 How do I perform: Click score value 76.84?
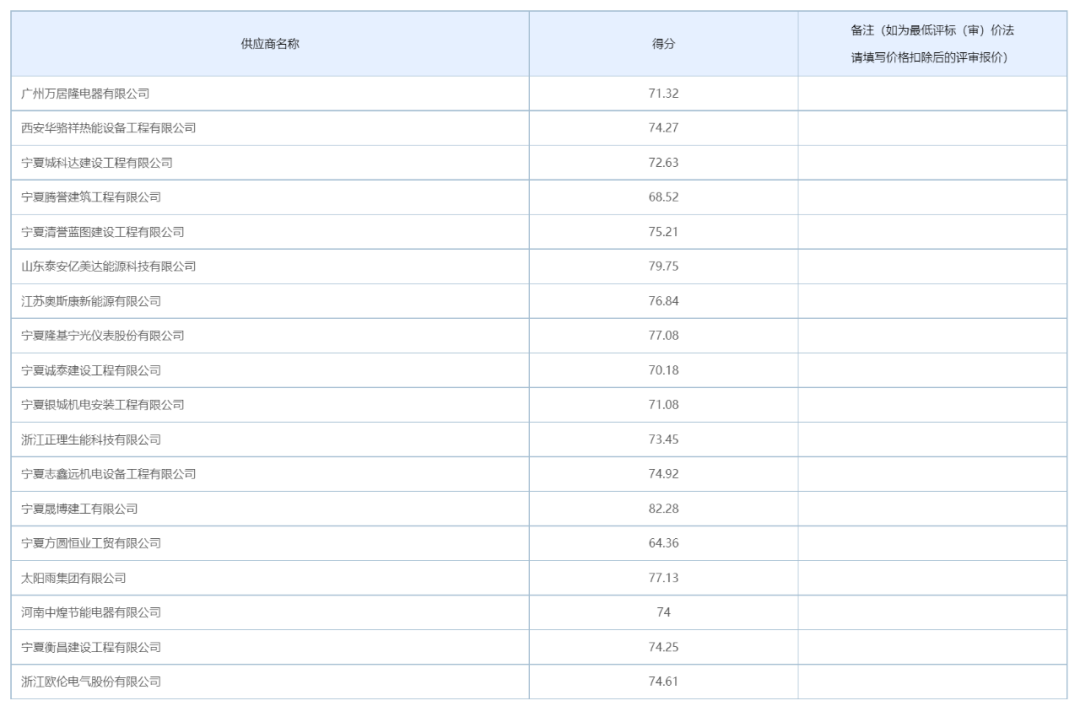[x=663, y=301]
